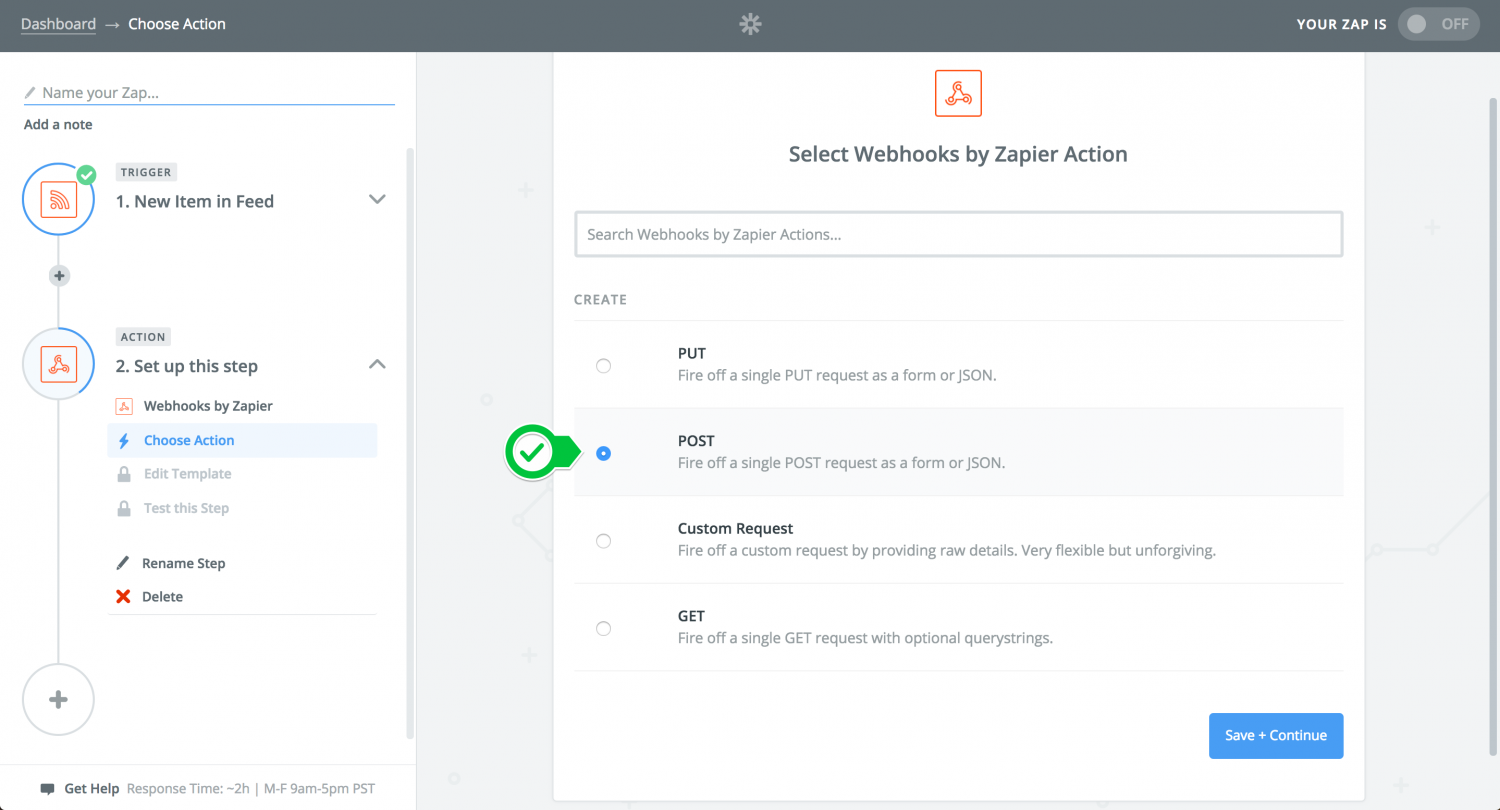Select the PUT radio button

(x=603, y=366)
